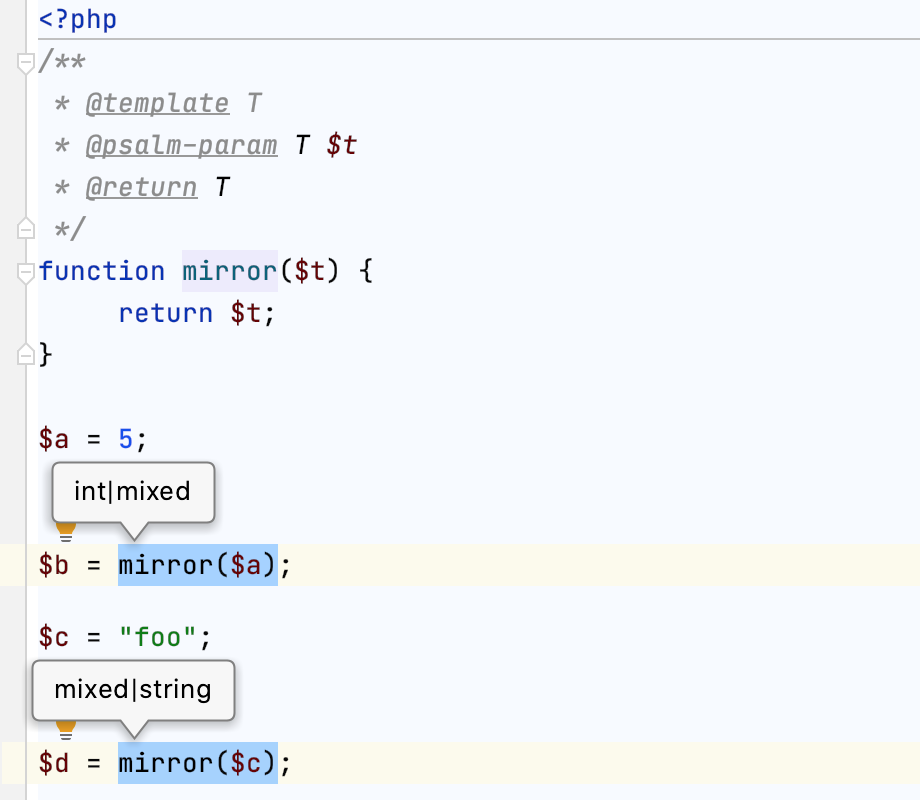Image resolution: width=920 pixels, height=800 pixels.
Task: Click the @psalm-param docblock tag
Action: click(x=181, y=146)
